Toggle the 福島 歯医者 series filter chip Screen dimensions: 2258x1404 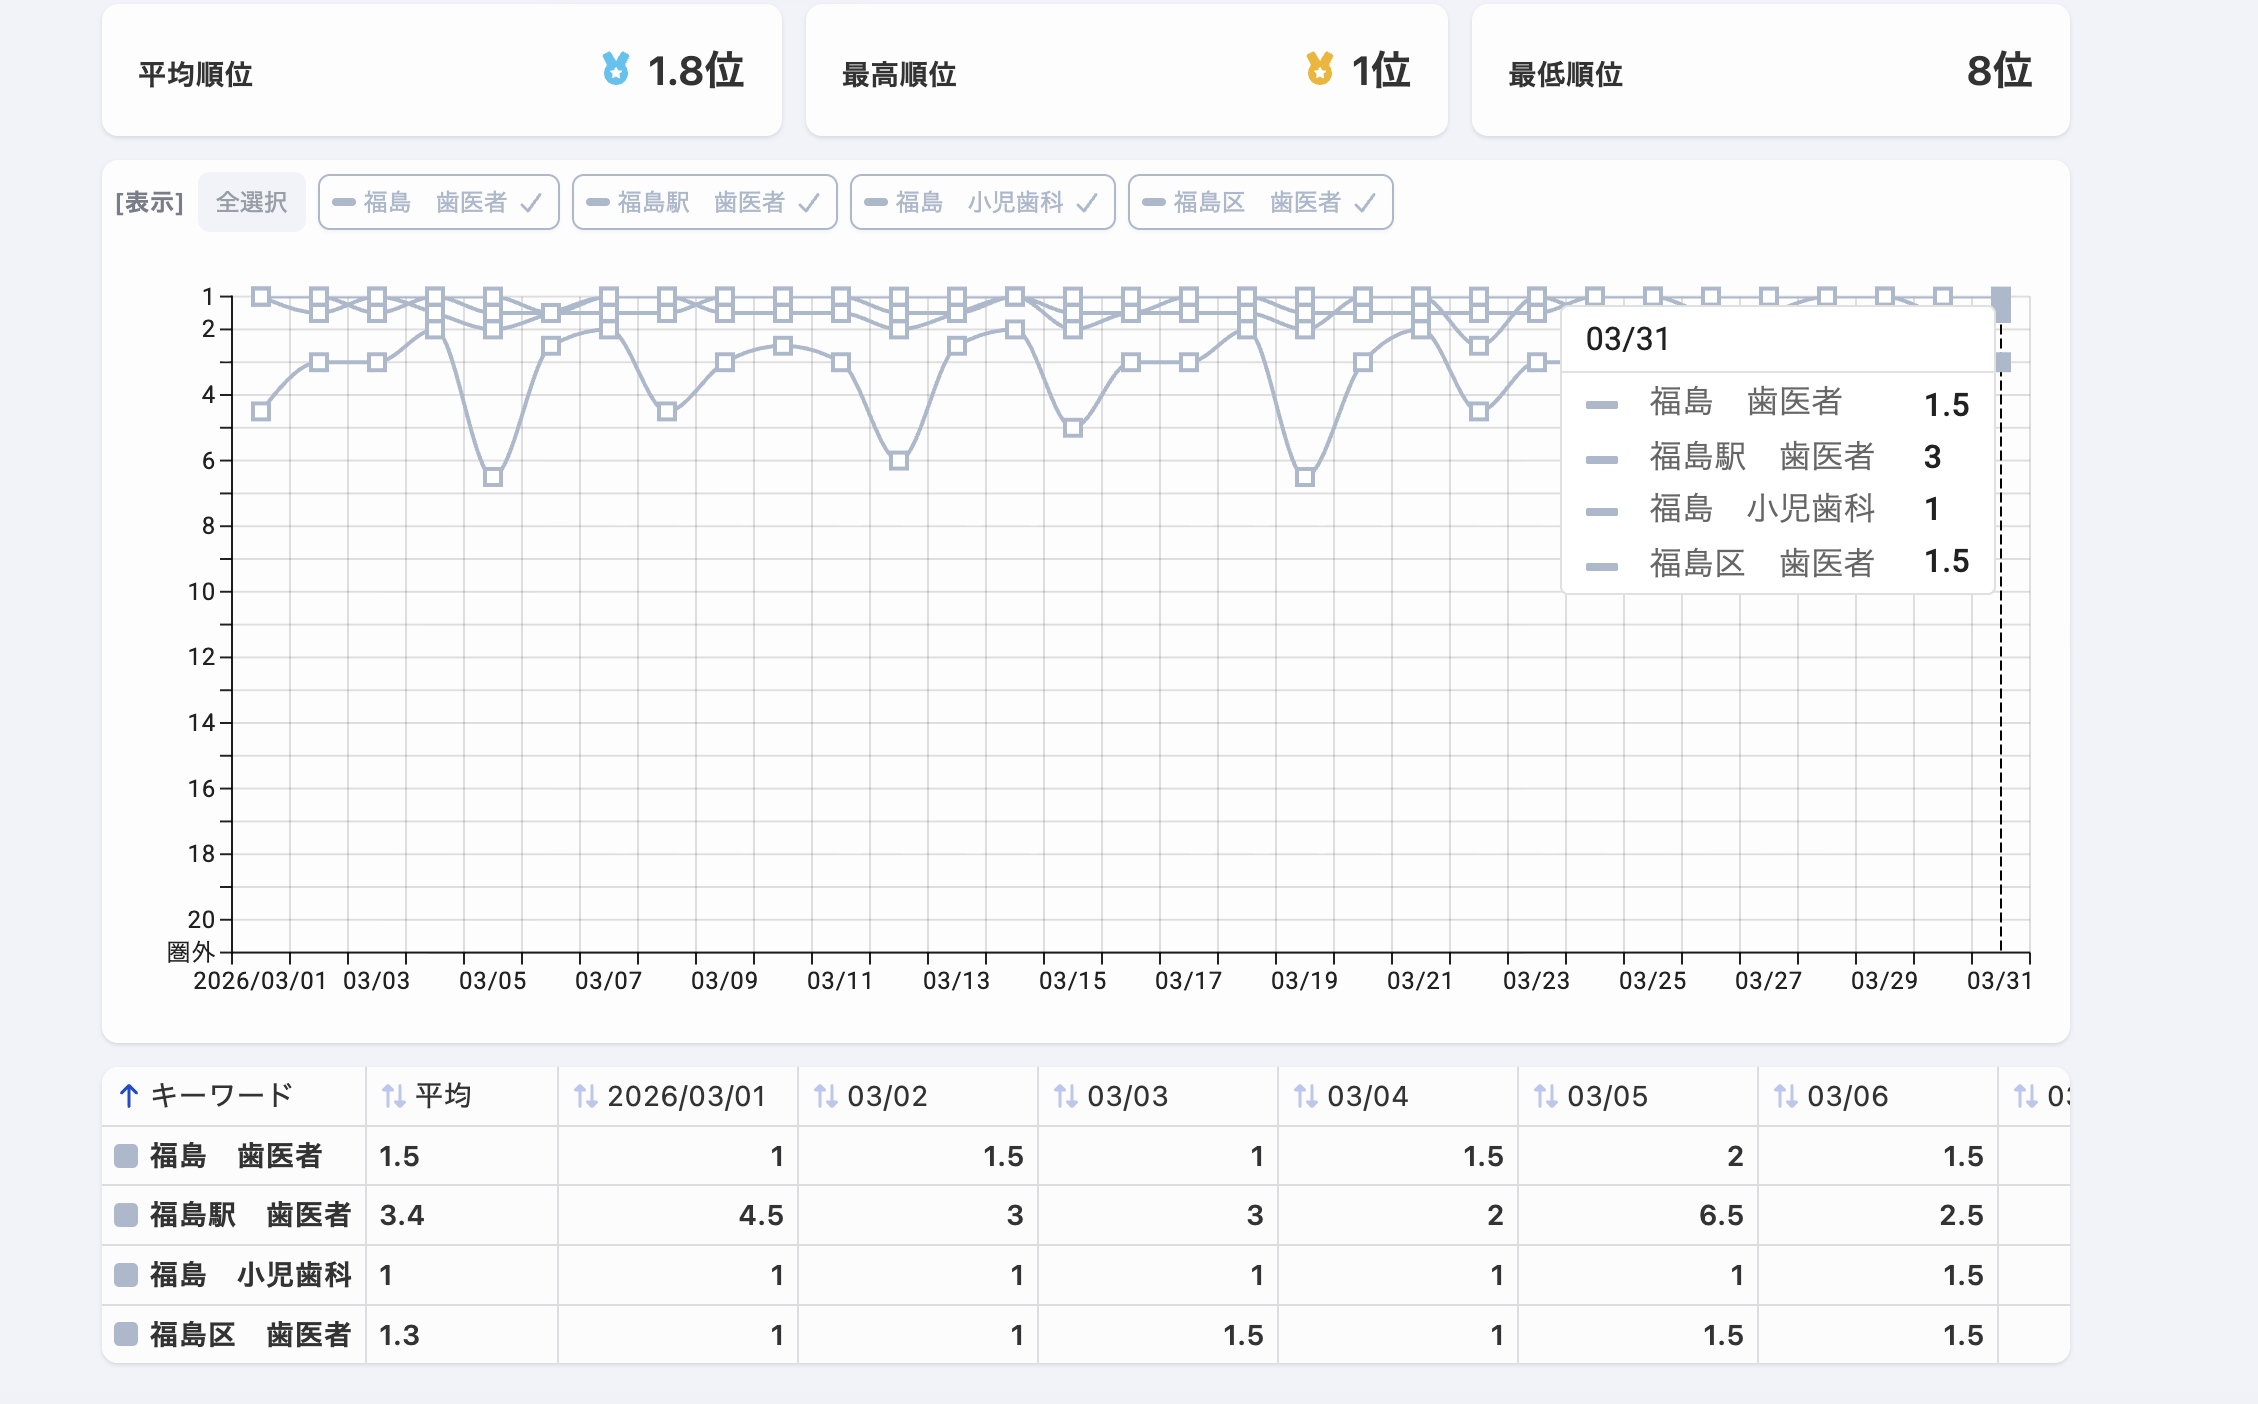[438, 203]
